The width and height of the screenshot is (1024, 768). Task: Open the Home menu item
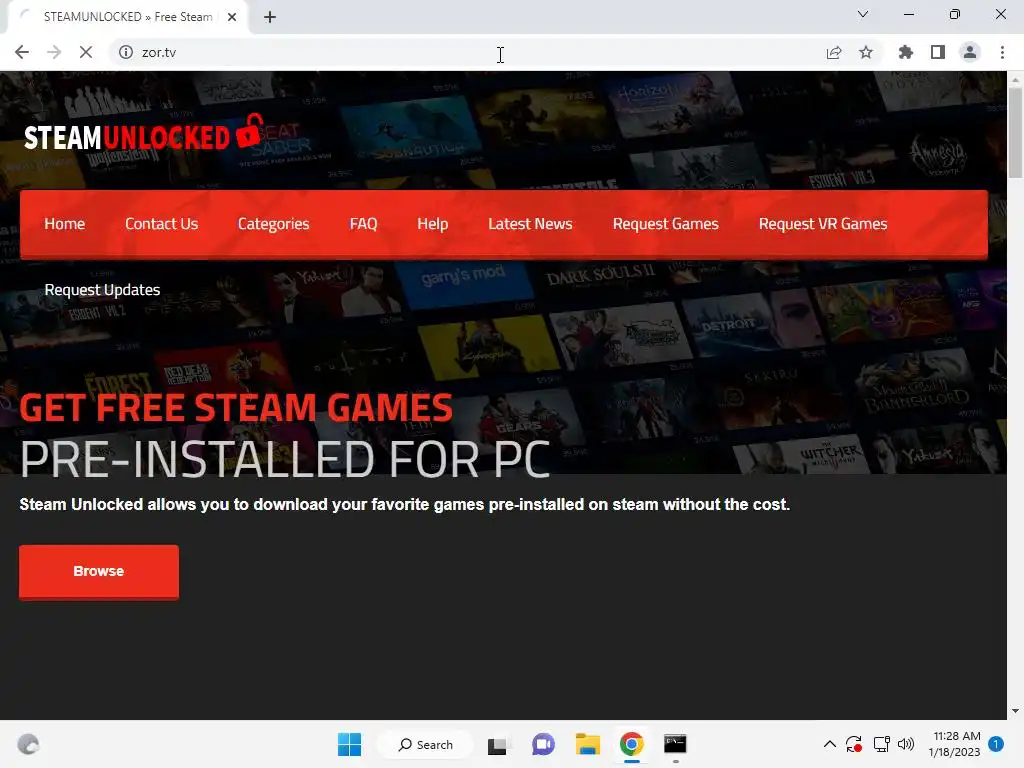coord(65,224)
